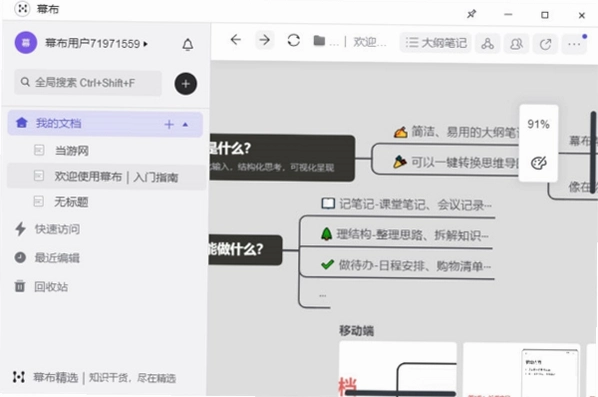
Task: Click node 简洁、易用的大纲笔记
Action: tap(457, 132)
